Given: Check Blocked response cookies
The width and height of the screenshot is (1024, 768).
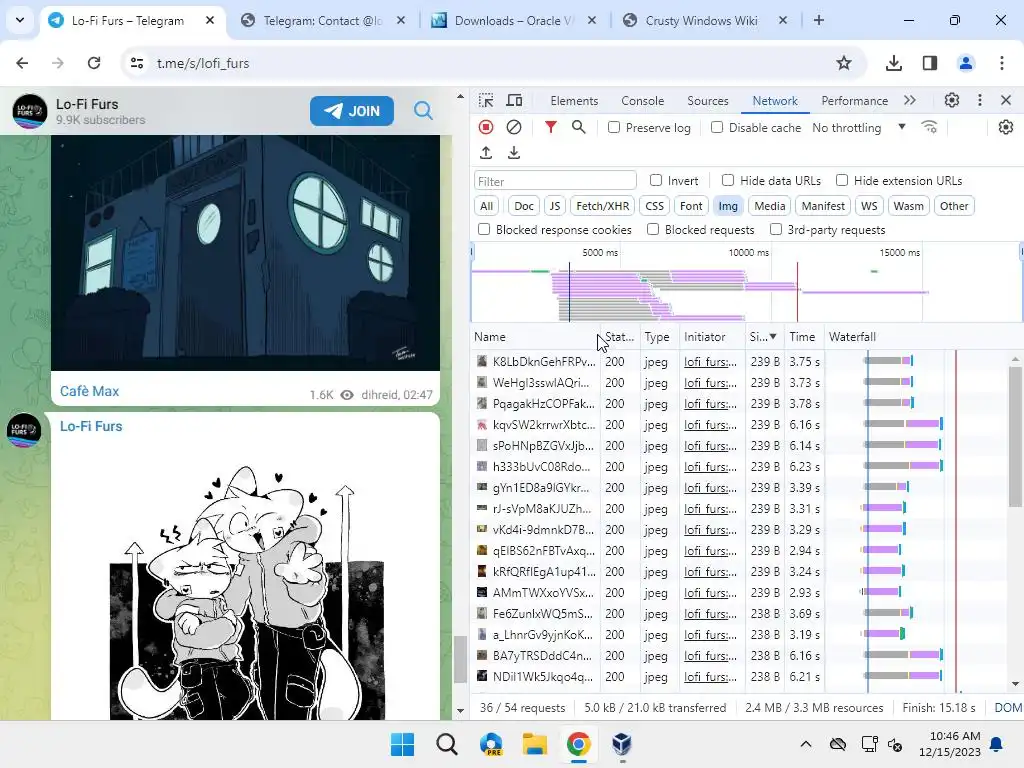Looking at the screenshot, I should click(484, 229).
